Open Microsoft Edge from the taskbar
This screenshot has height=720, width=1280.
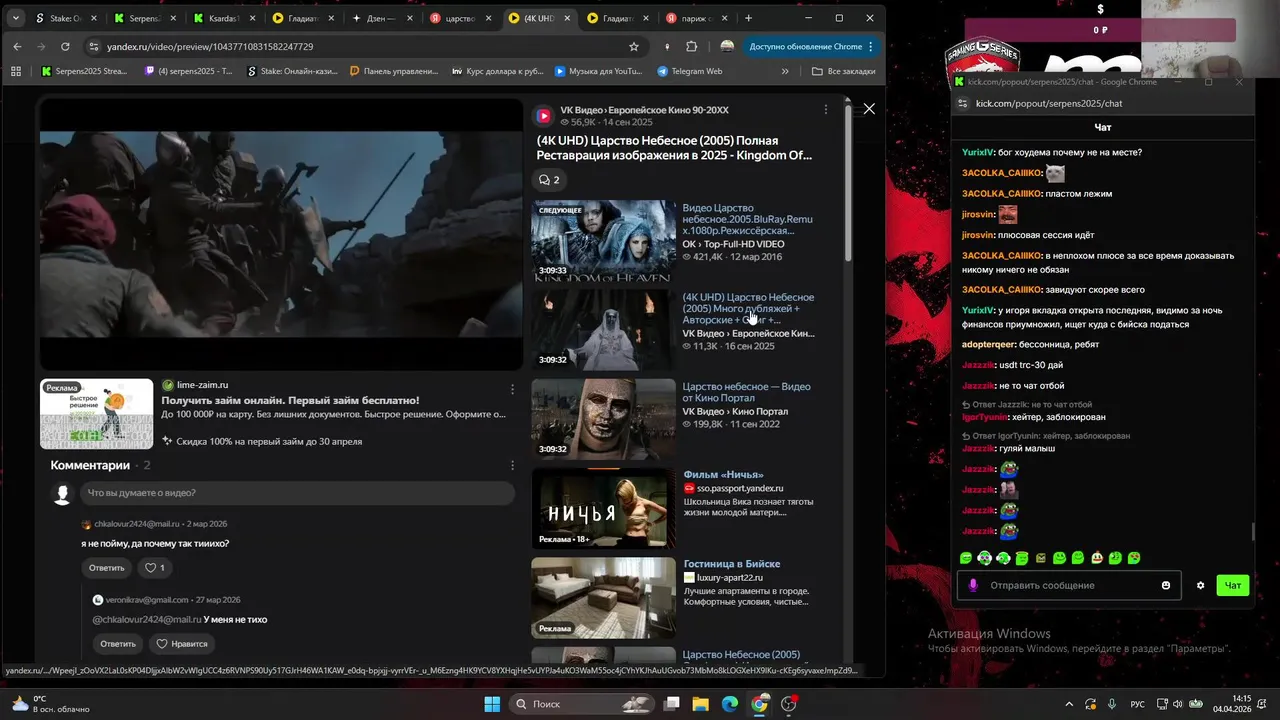click(730, 704)
